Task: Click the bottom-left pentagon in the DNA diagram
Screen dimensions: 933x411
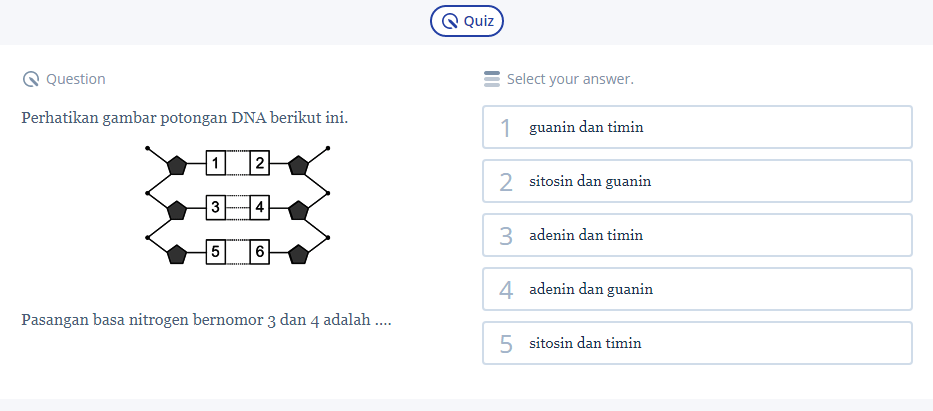Action: (x=178, y=253)
